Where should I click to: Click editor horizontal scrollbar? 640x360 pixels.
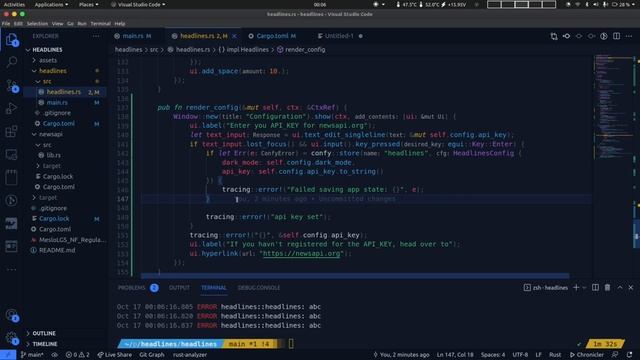pyautogui.click(x=355, y=276)
